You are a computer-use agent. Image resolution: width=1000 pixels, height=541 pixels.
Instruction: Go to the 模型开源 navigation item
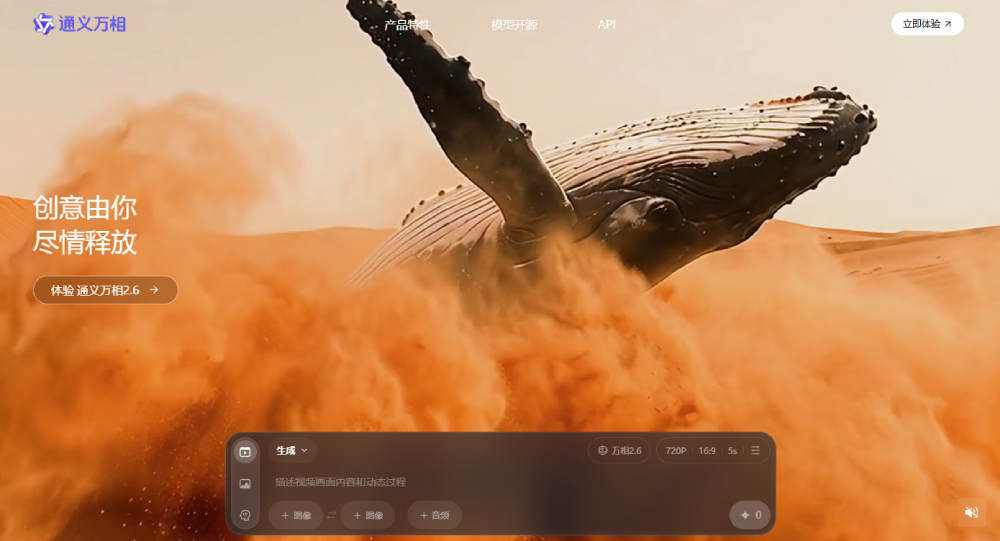(514, 24)
